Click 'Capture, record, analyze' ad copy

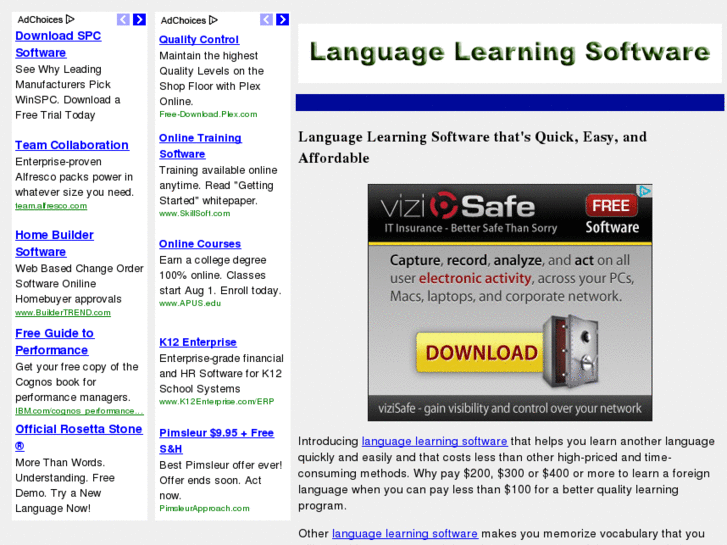point(511,278)
